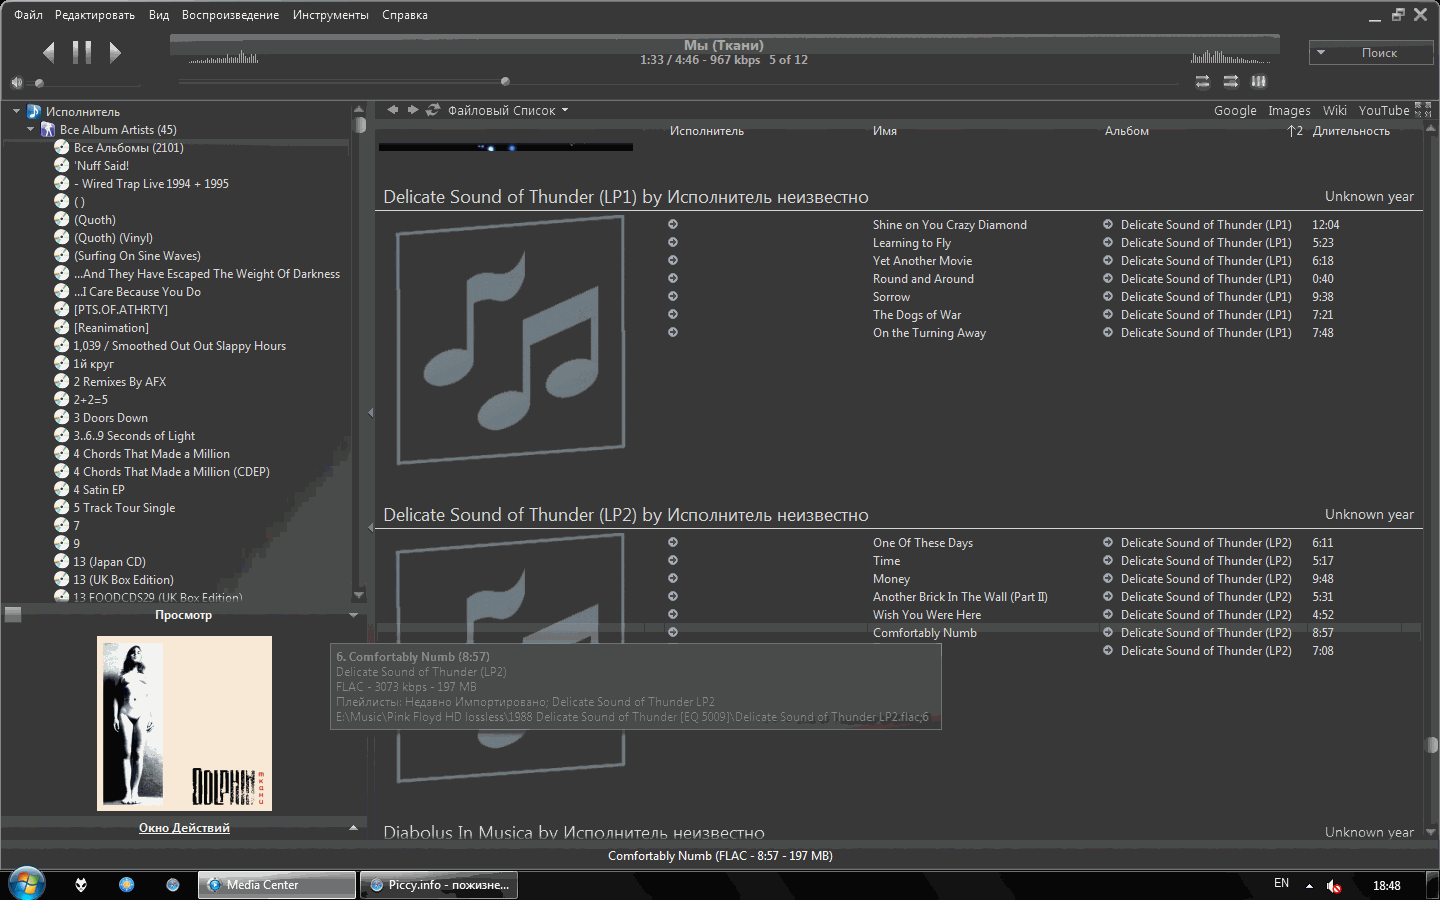1440x900 pixels.
Task: Open the Файл menu
Action: tap(28, 15)
